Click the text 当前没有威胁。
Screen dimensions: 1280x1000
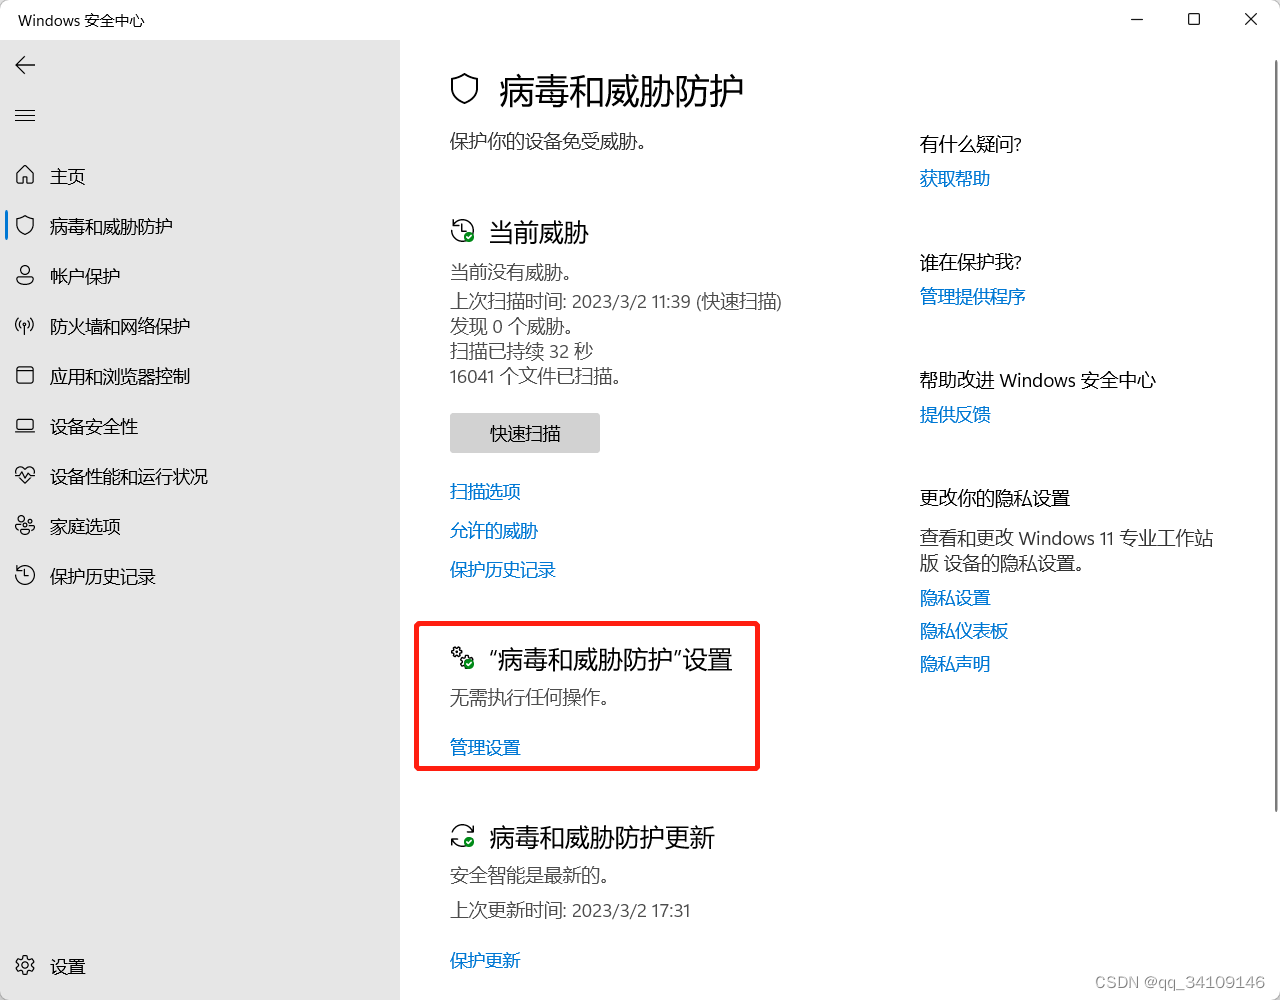pos(511,272)
